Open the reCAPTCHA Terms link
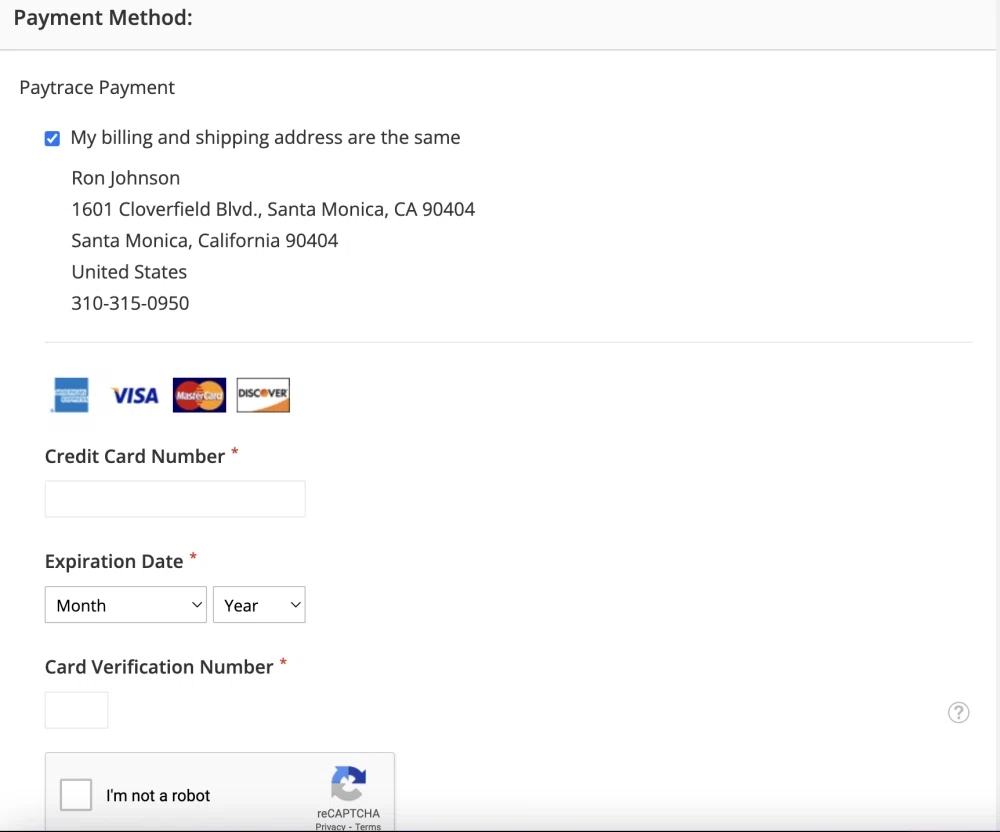The height and width of the screenshot is (832, 1000). [368, 826]
